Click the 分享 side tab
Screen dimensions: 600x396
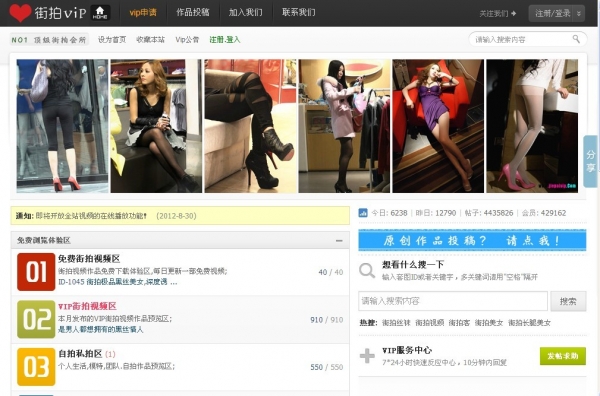(591, 161)
